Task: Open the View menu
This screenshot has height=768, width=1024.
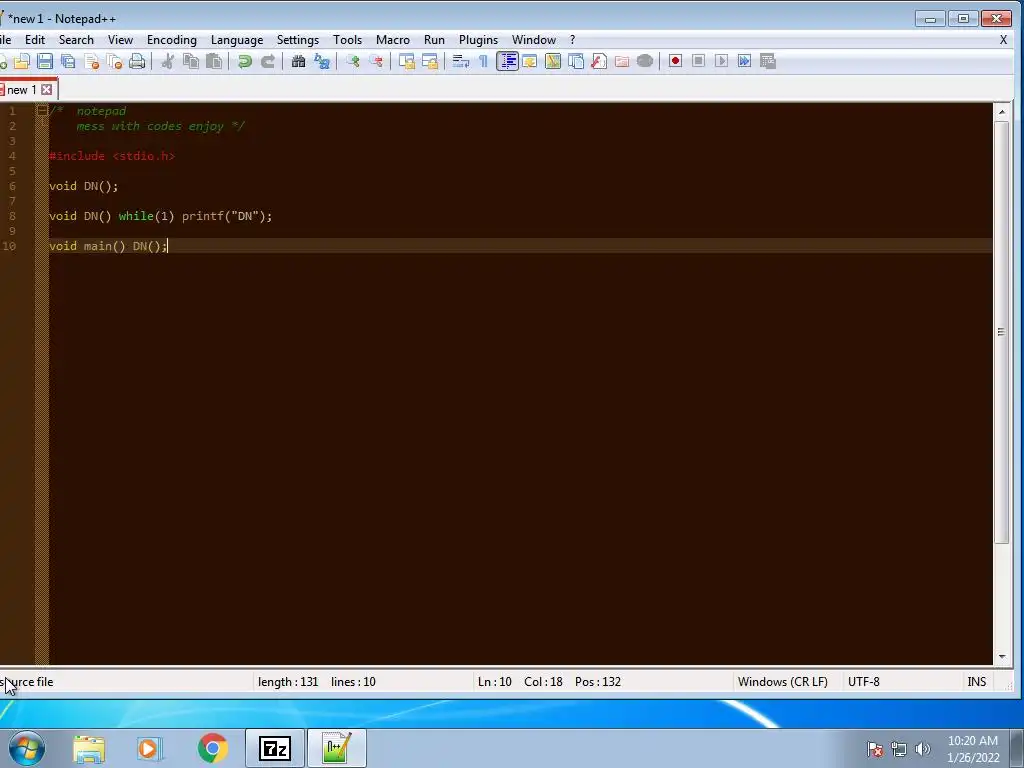Action: point(120,40)
